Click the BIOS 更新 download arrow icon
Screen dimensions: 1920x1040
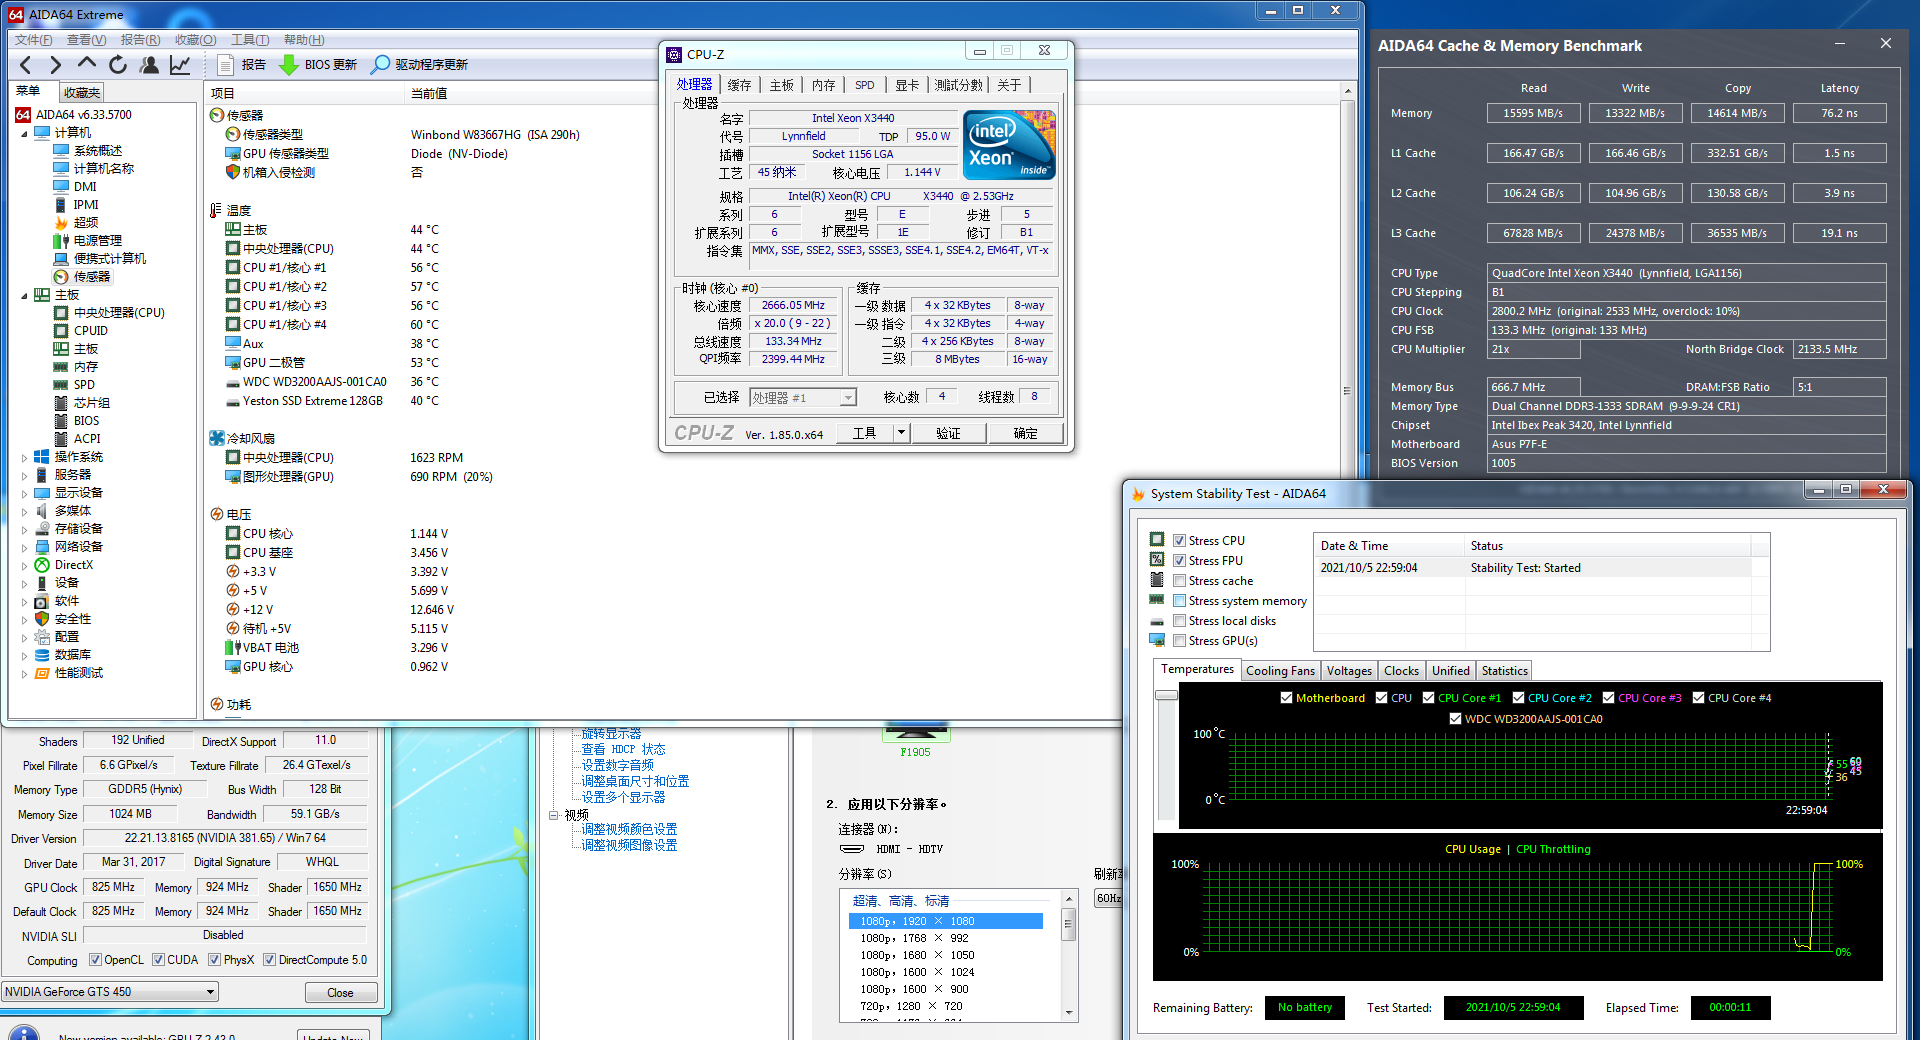point(289,65)
